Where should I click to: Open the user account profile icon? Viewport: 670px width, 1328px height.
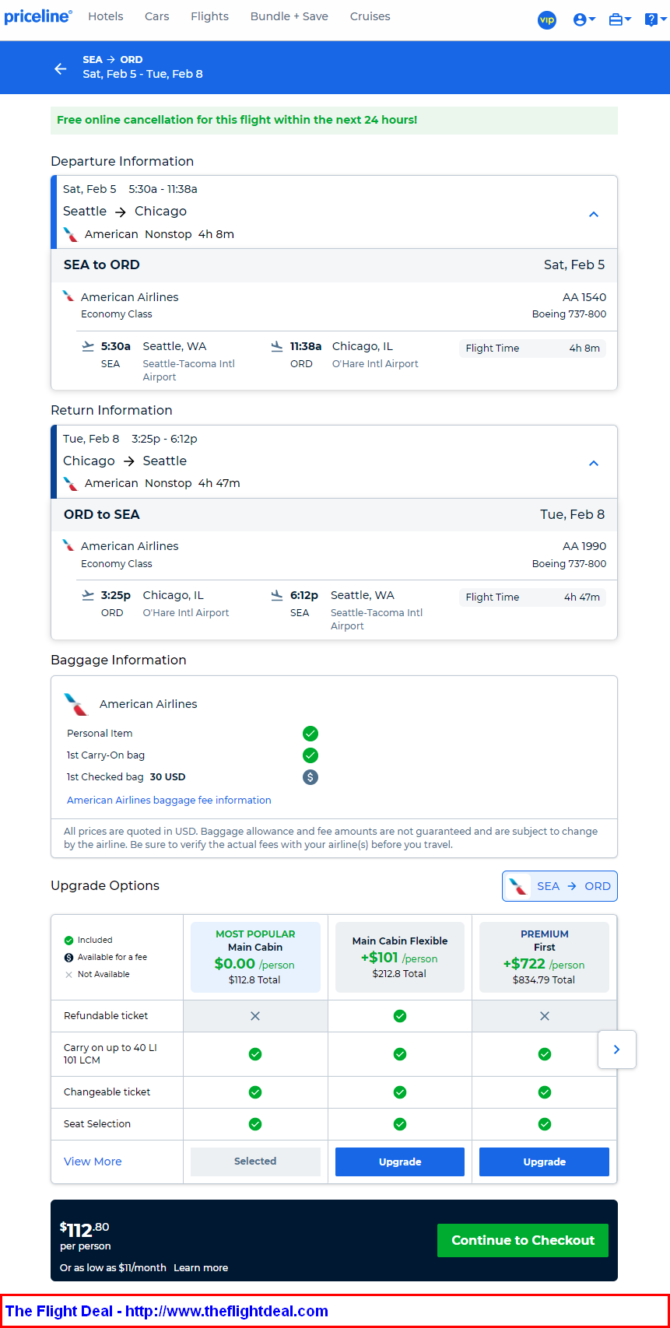(584, 19)
